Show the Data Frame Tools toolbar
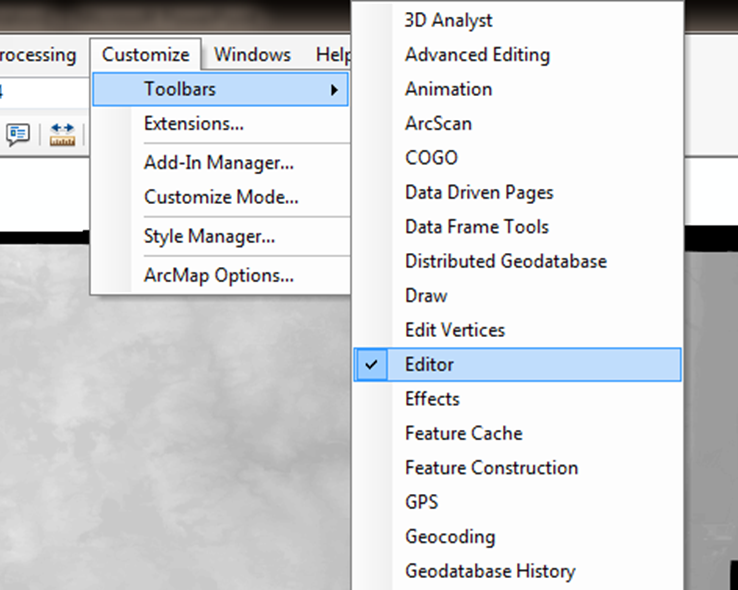 coord(517,227)
